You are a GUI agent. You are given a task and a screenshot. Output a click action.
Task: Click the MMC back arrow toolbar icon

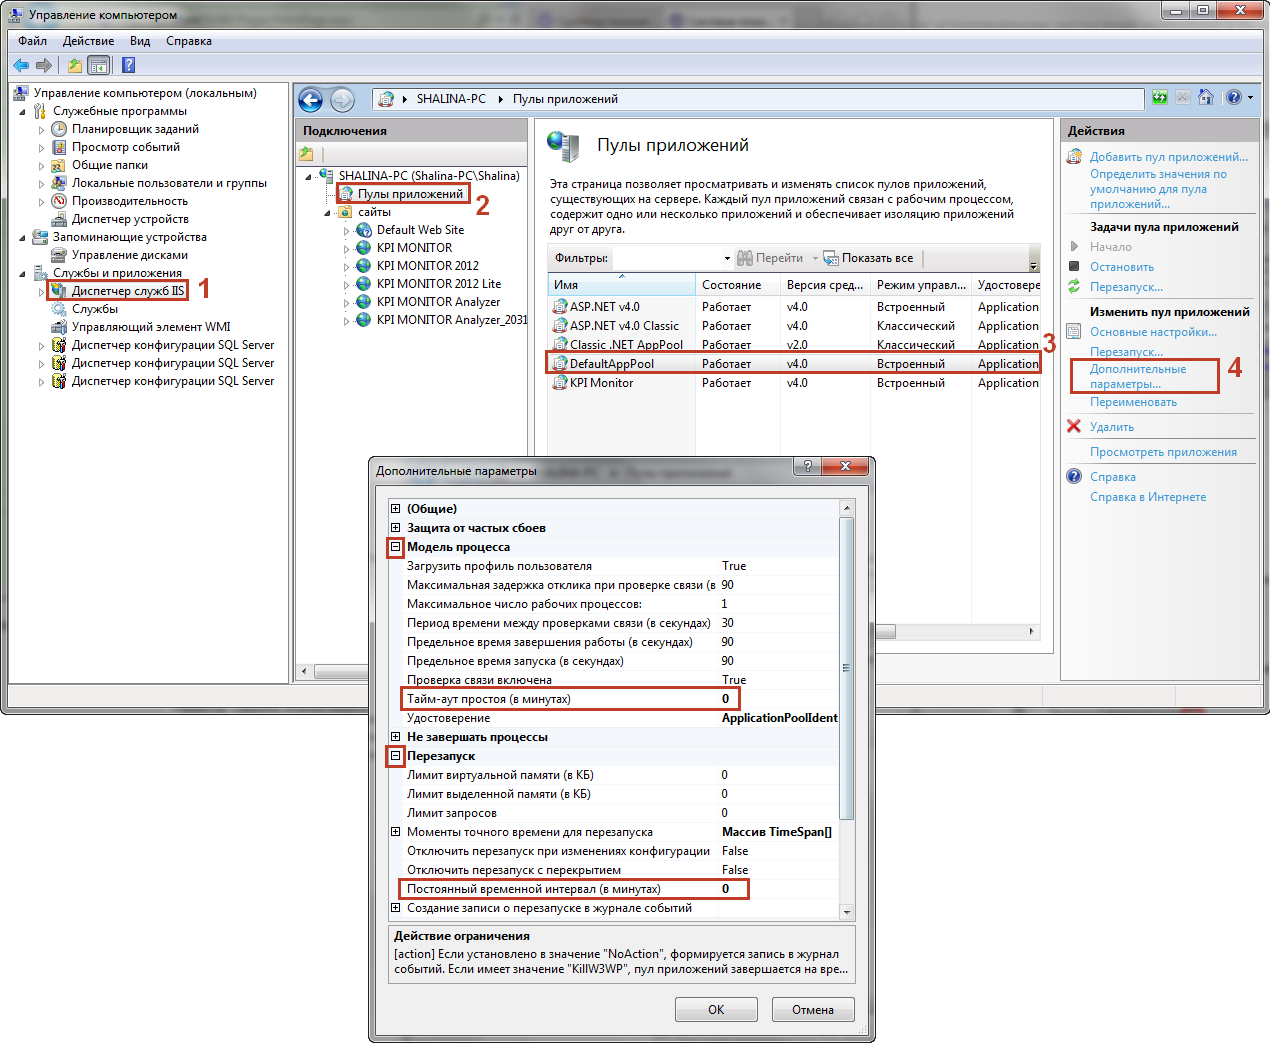click(21, 65)
